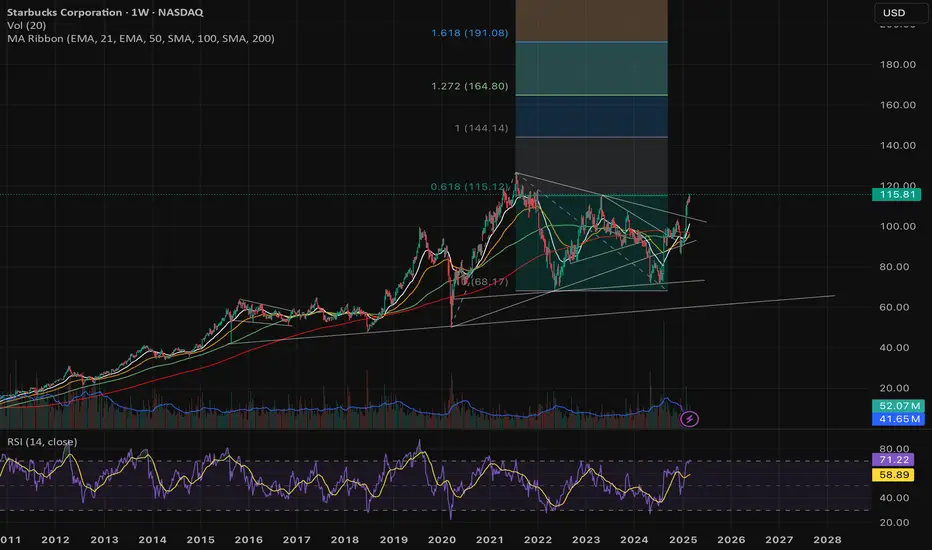Click the current price tag 115.81

[896, 194]
